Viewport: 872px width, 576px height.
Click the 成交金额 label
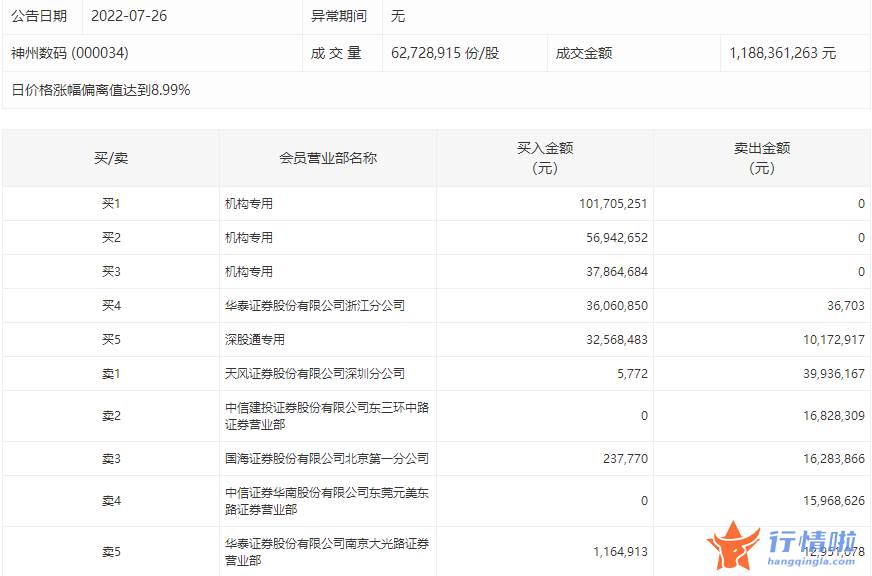[x=584, y=53]
